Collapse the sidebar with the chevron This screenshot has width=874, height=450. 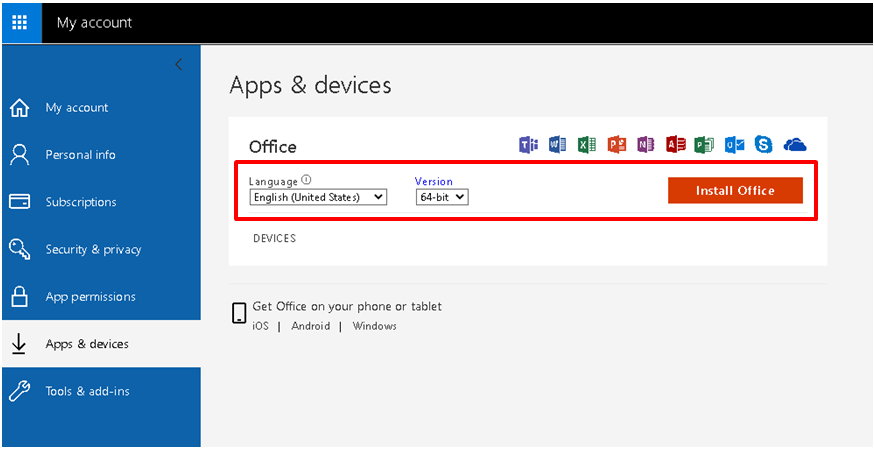(x=178, y=64)
